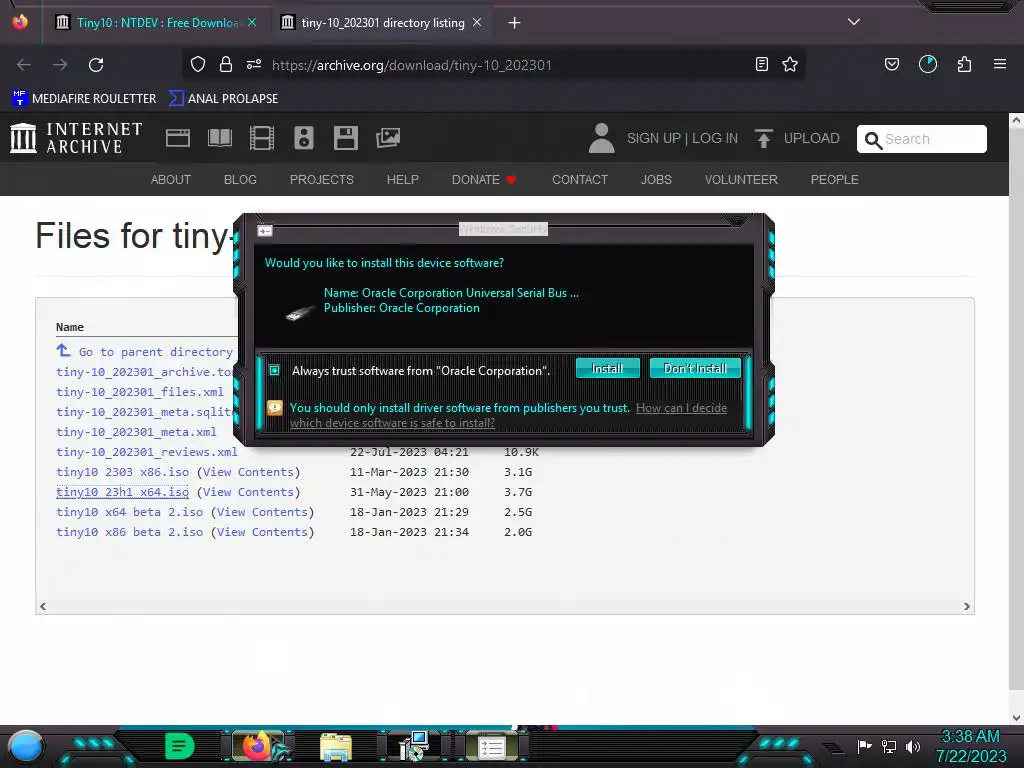Viewport: 1024px width, 768px height.
Task: Click the Start orb on taskbar
Action: coord(26,746)
